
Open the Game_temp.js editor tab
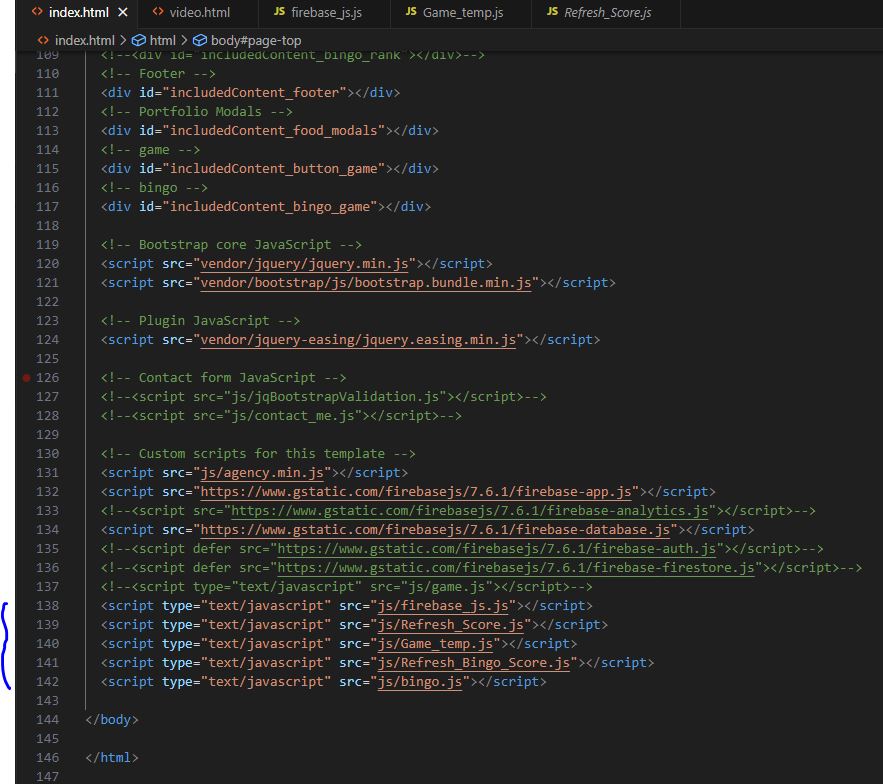click(461, 12)
